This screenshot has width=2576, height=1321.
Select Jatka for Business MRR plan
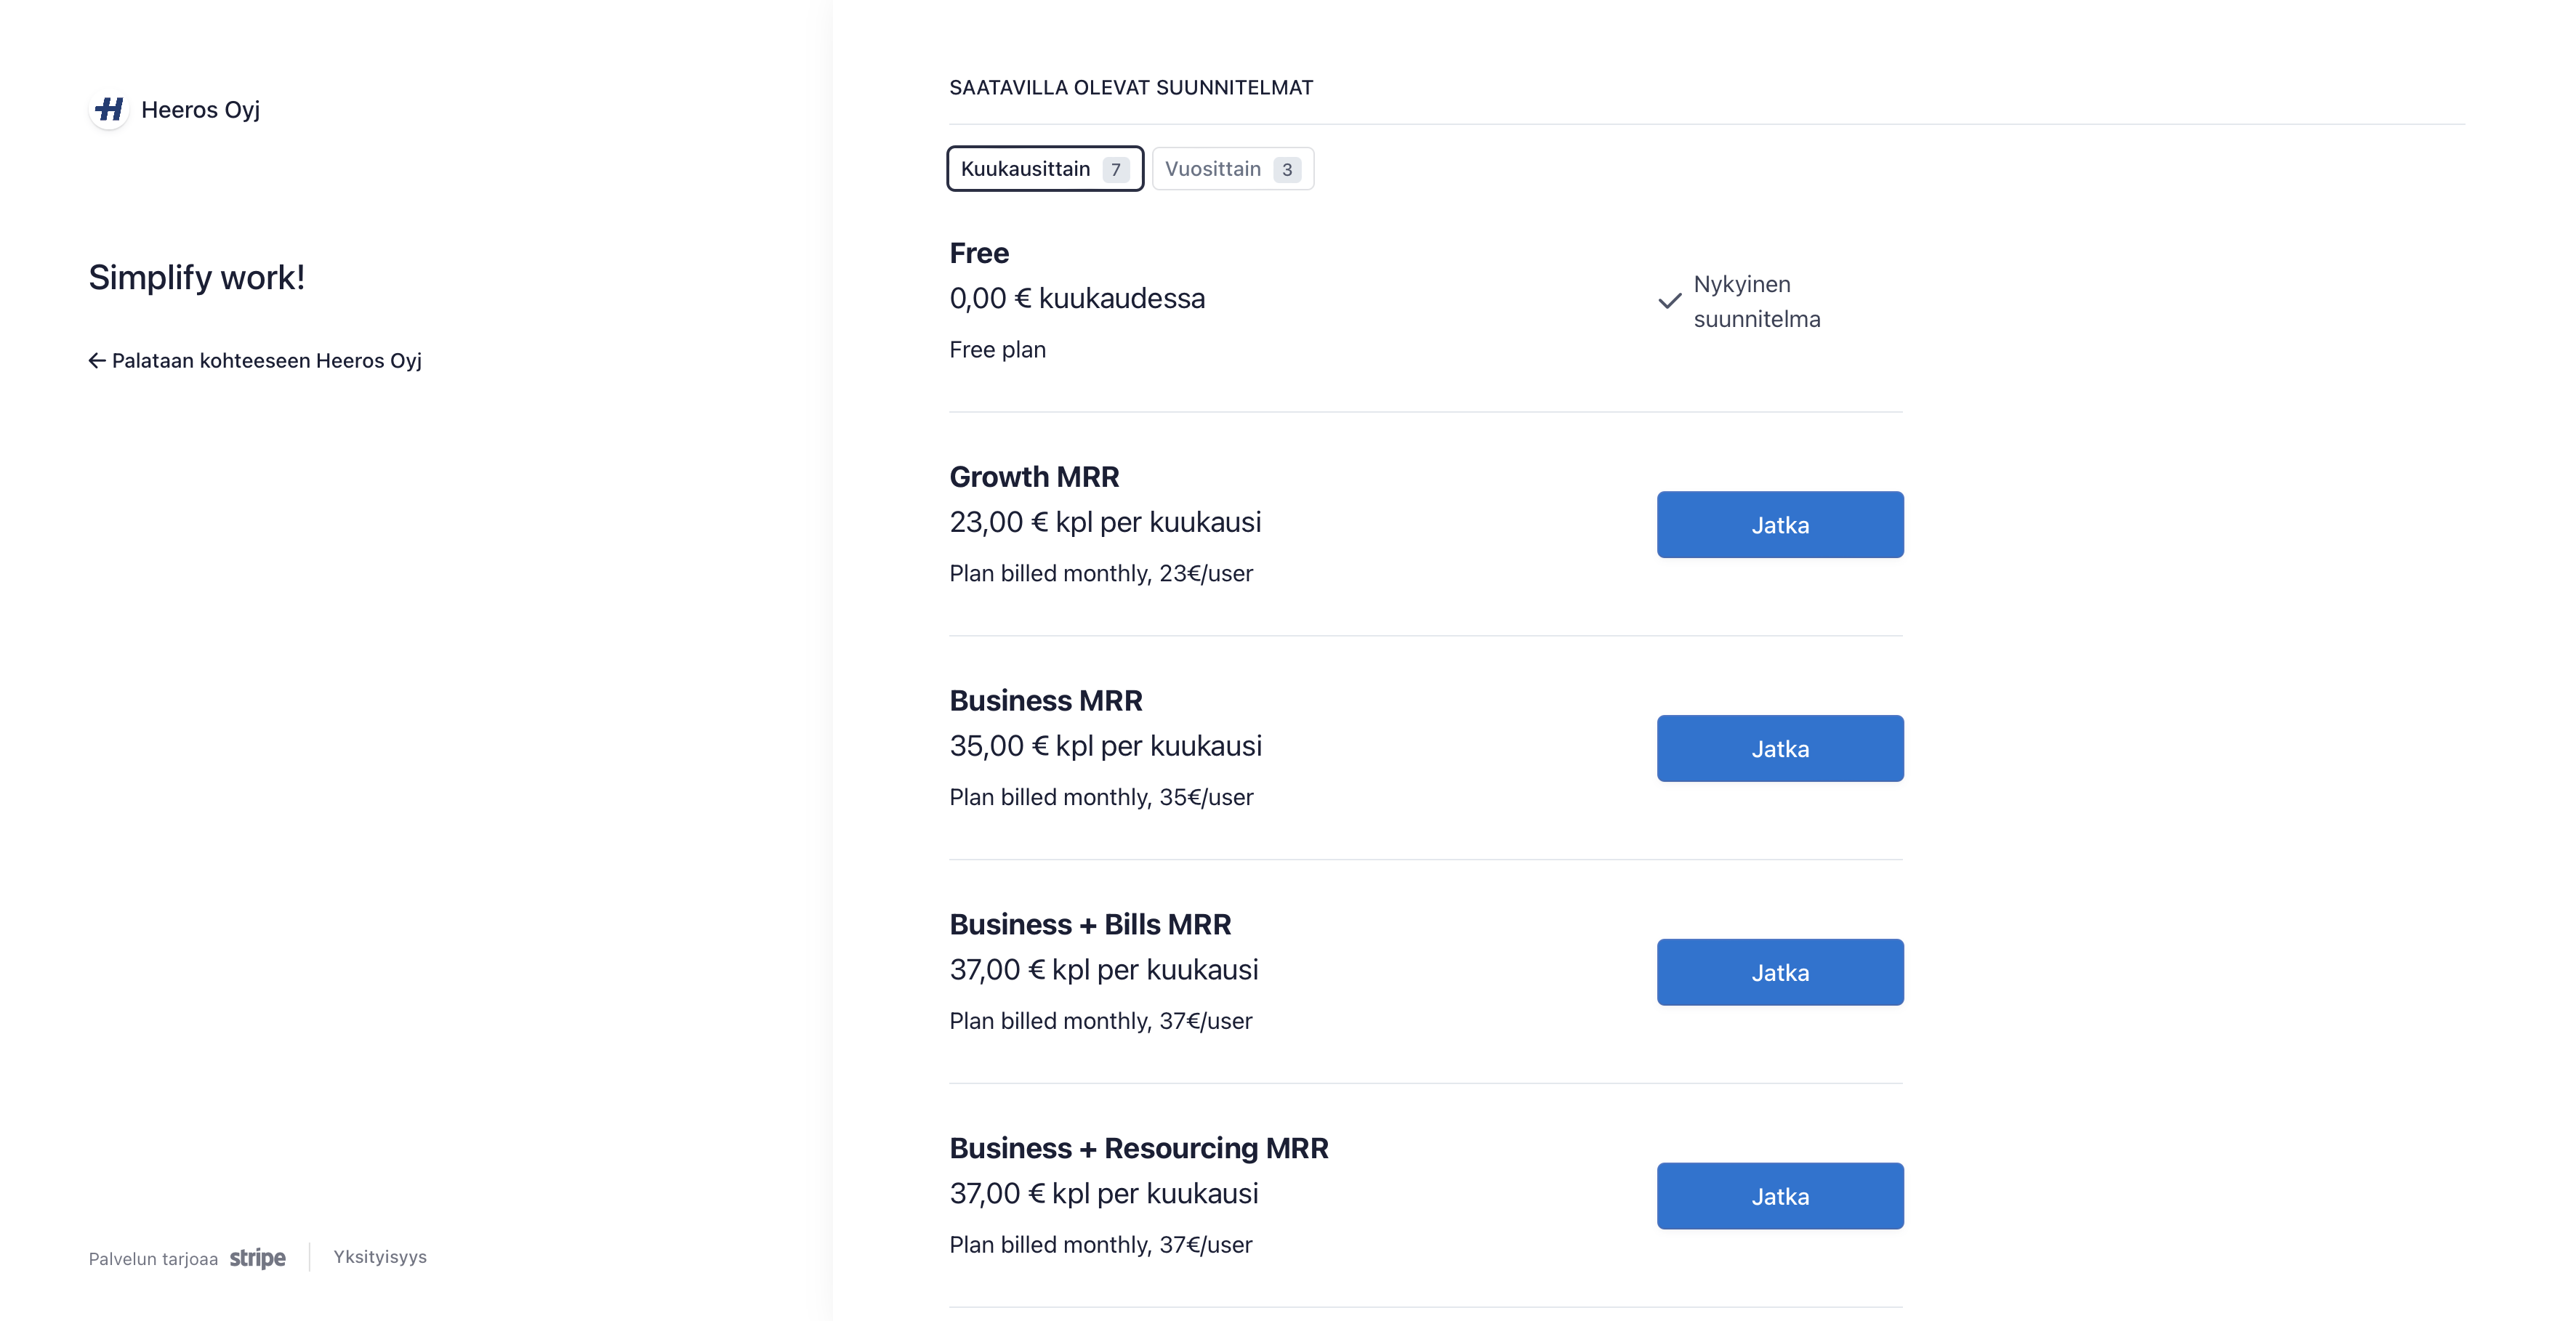(x=1780, y=749)
